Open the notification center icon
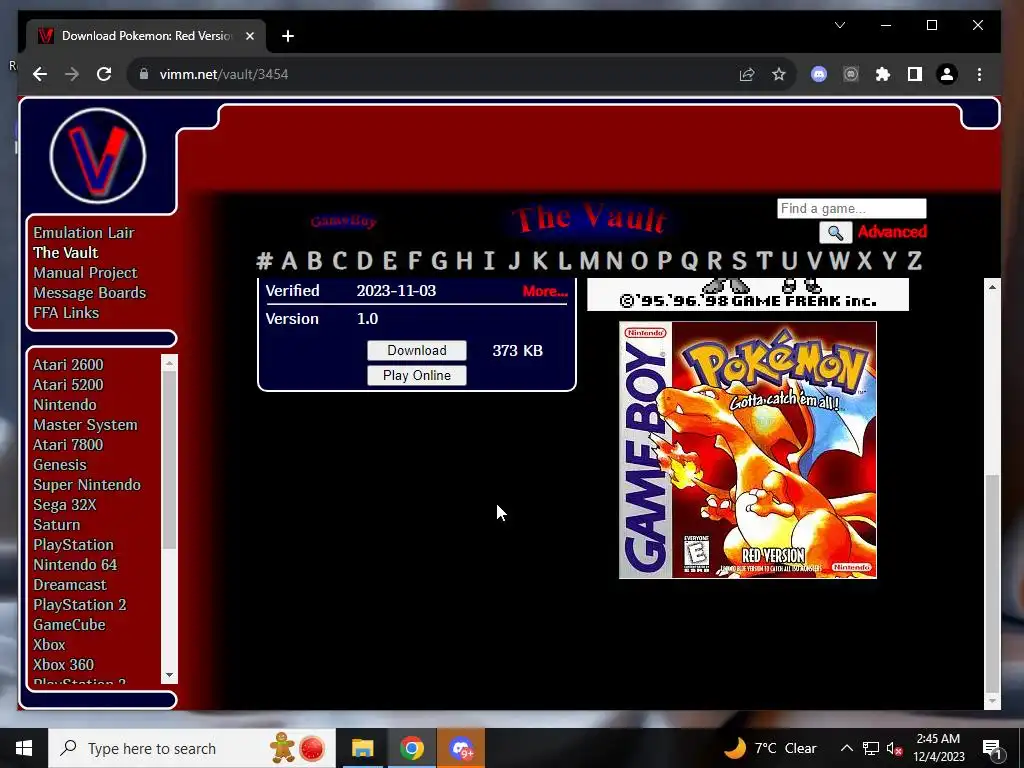The height and width of the screenshot is (768, 1024). (x=992, y=748)
